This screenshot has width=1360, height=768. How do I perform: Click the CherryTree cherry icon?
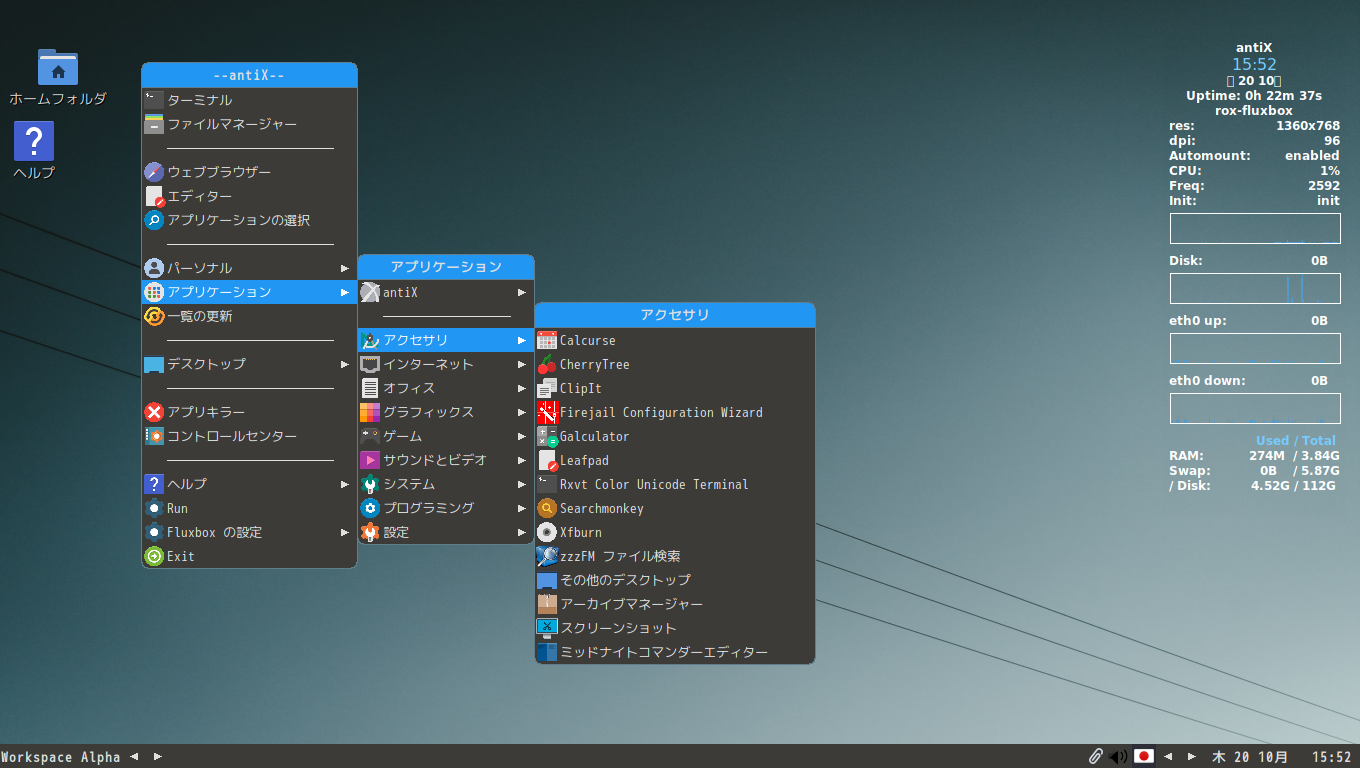tap(547, 364)
